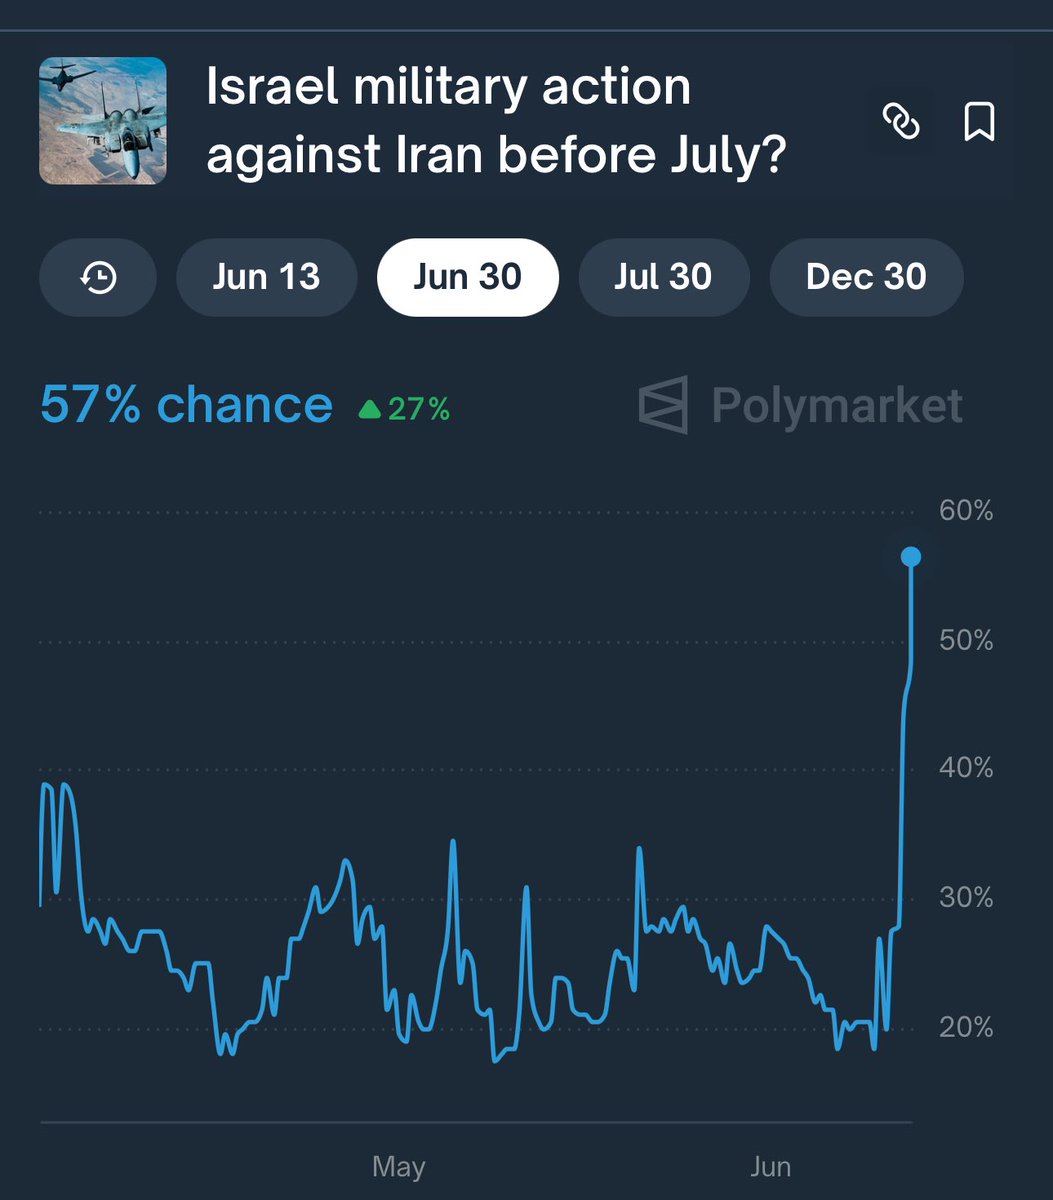The width and height of the screenshot is (1053, 1200).
Task: Switch to the Jul 30 tab
Action: tap(663, 277)
